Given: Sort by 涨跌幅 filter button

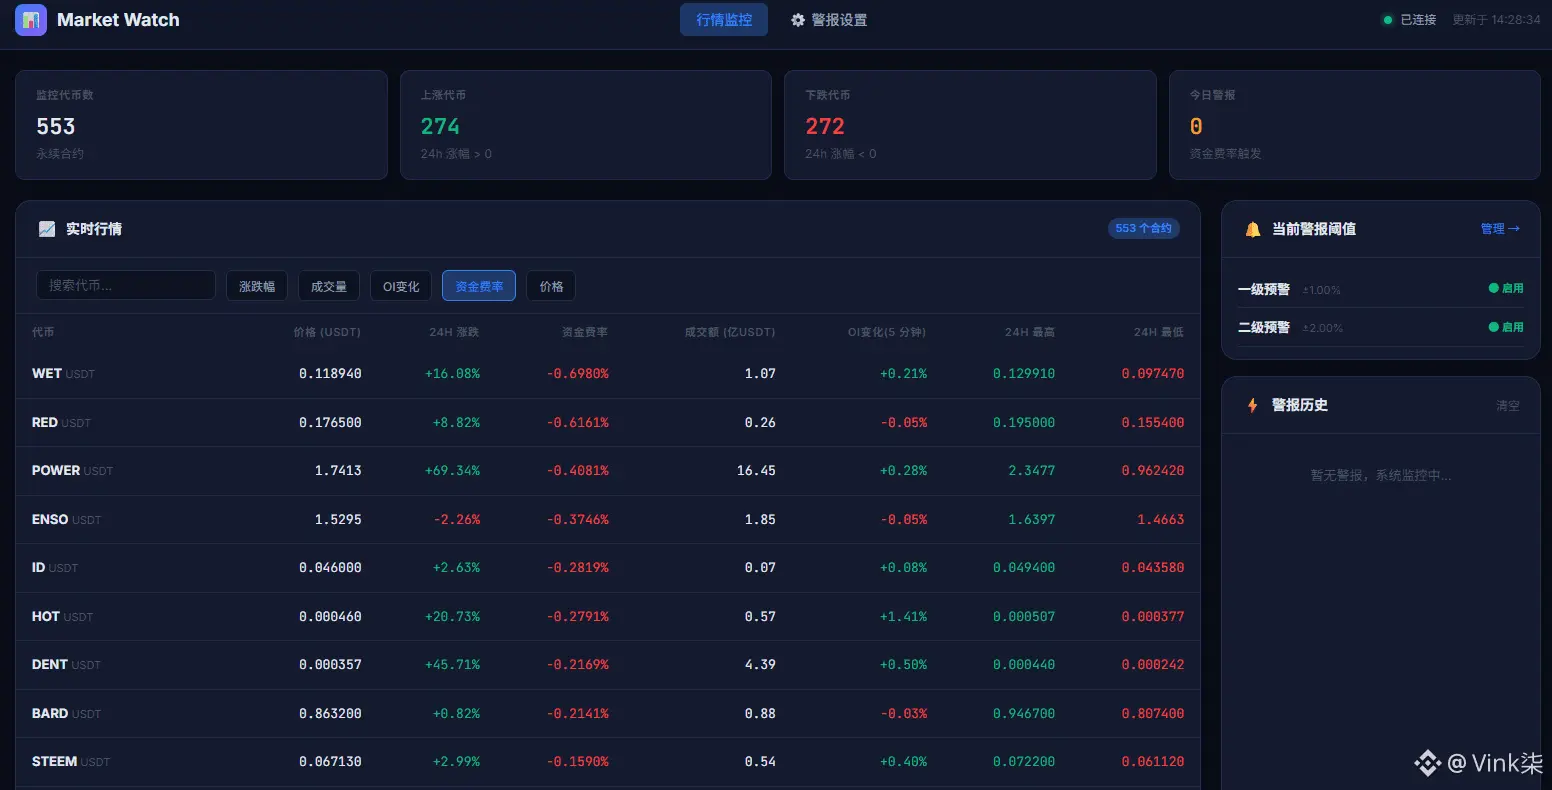Looking at the screenshot, I should coord(257,286).
